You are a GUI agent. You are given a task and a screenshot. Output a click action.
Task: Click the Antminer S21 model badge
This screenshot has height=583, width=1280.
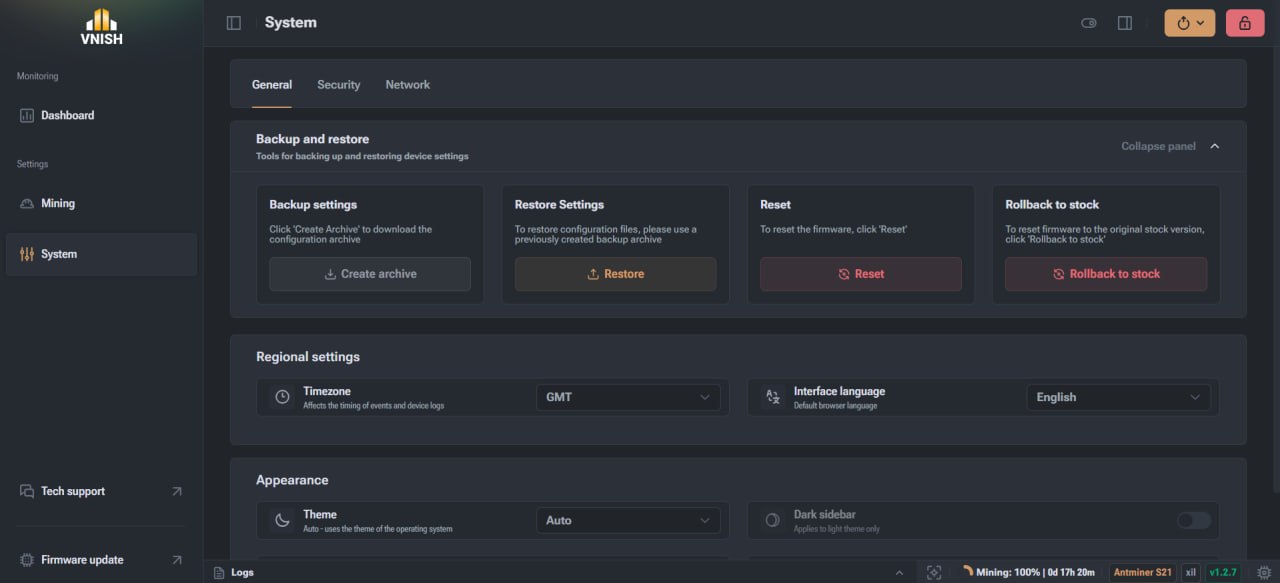click(x=1142, y=573)
